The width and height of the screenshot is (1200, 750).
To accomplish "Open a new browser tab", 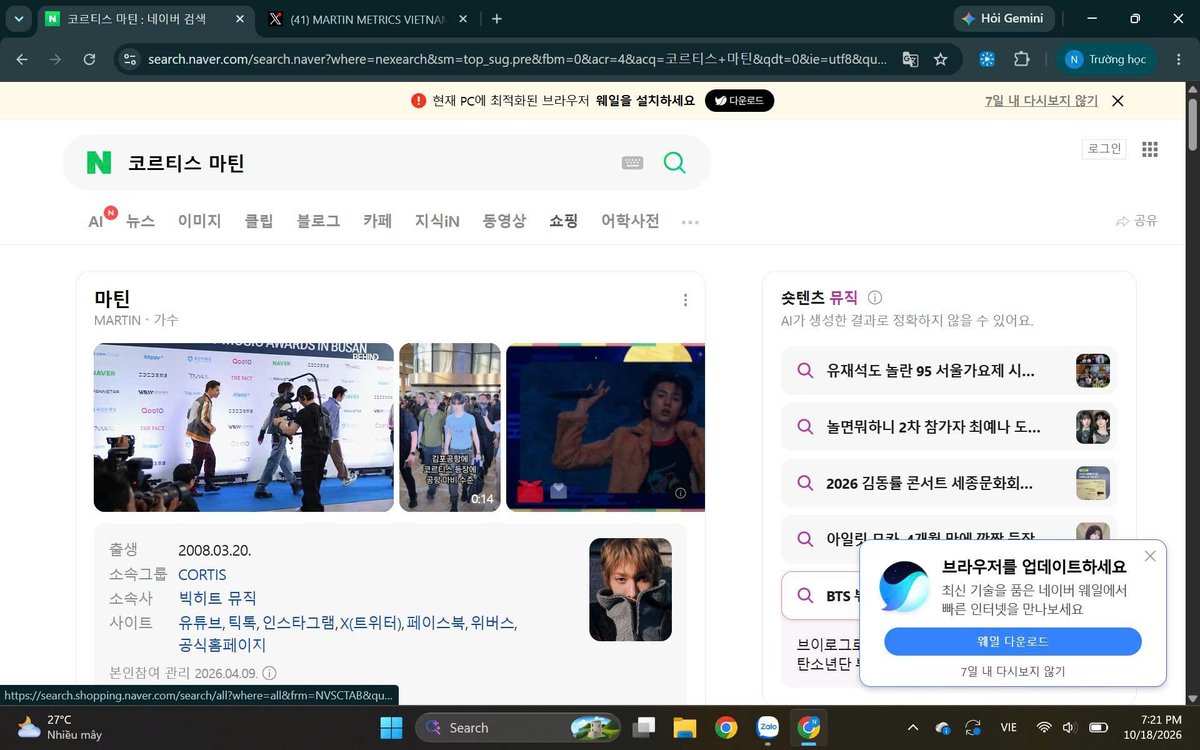I will tap(497, 19).
